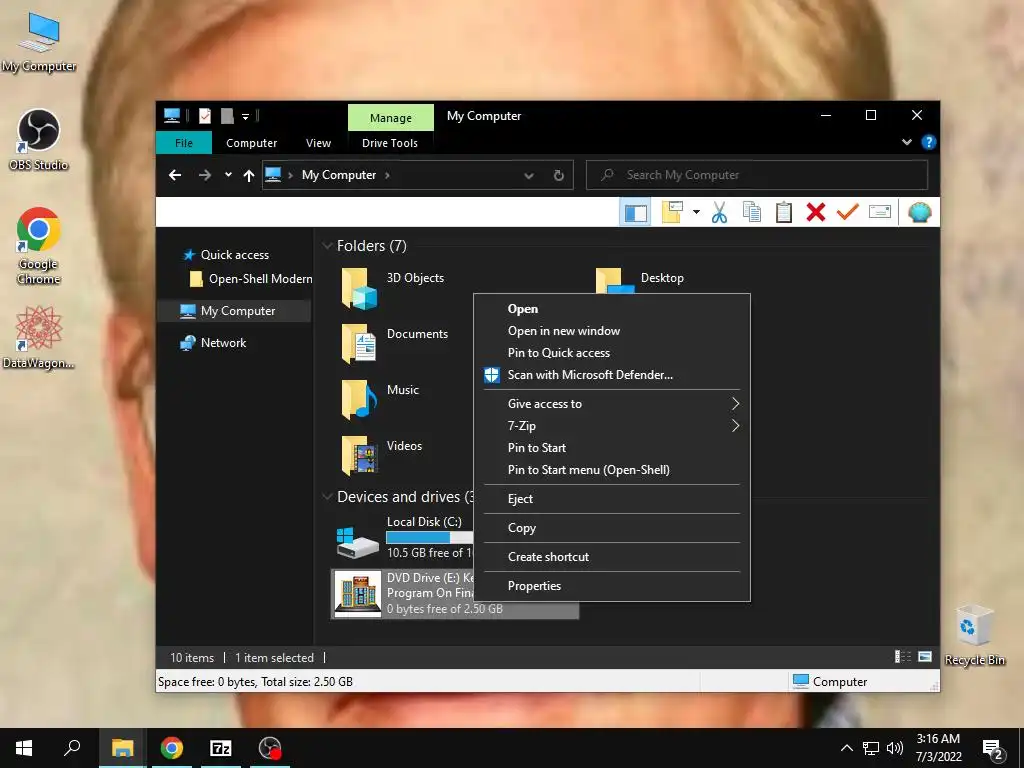Open Classic Explorer settings shell icon
This screenshot has width=1024, height=768.
[x=920, y=212]
